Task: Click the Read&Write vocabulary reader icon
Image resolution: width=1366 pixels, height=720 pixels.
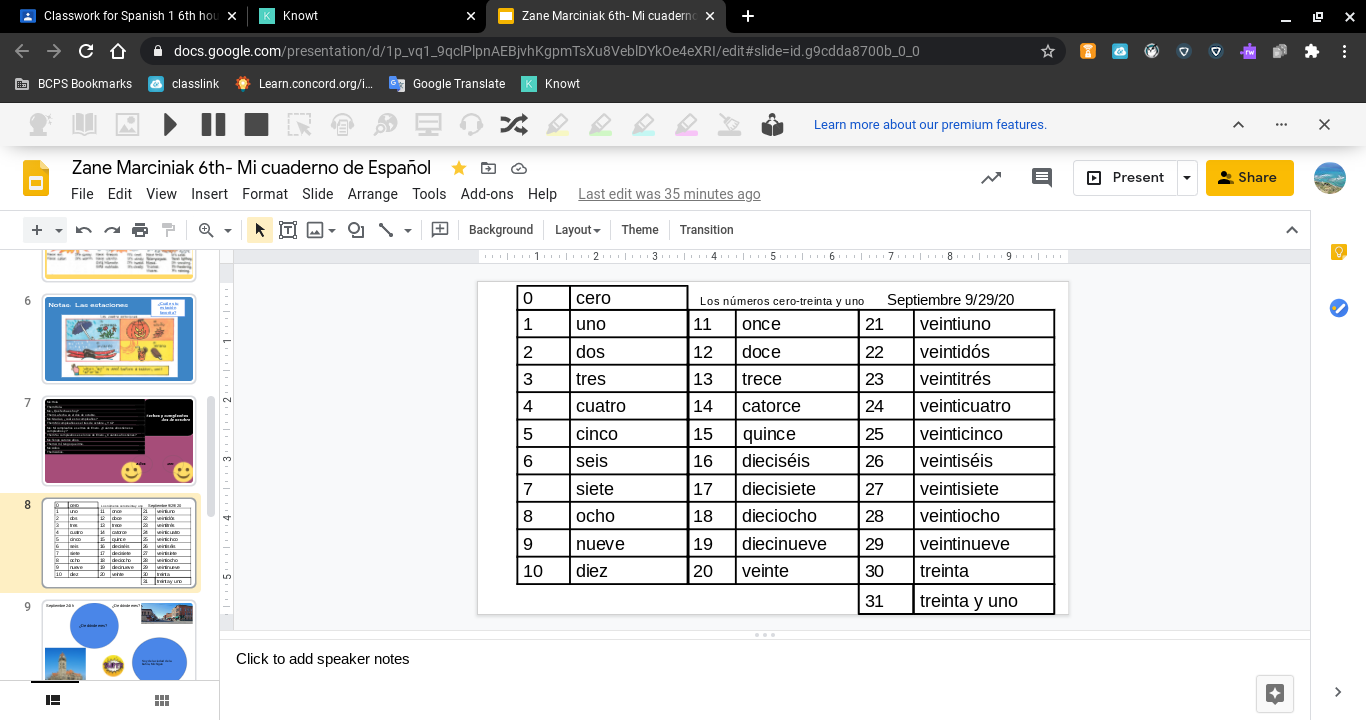Action: point(772,125)
